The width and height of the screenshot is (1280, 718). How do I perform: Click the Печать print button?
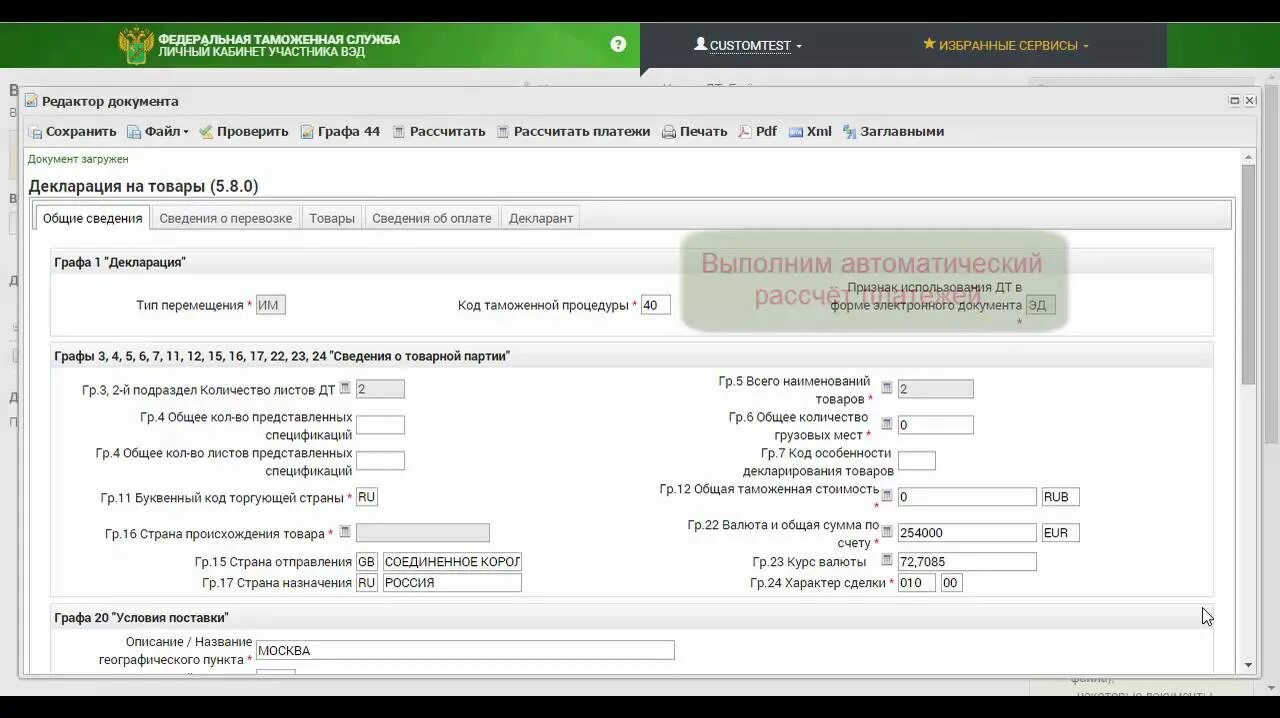pyautogui.click(x=694, y=131)
